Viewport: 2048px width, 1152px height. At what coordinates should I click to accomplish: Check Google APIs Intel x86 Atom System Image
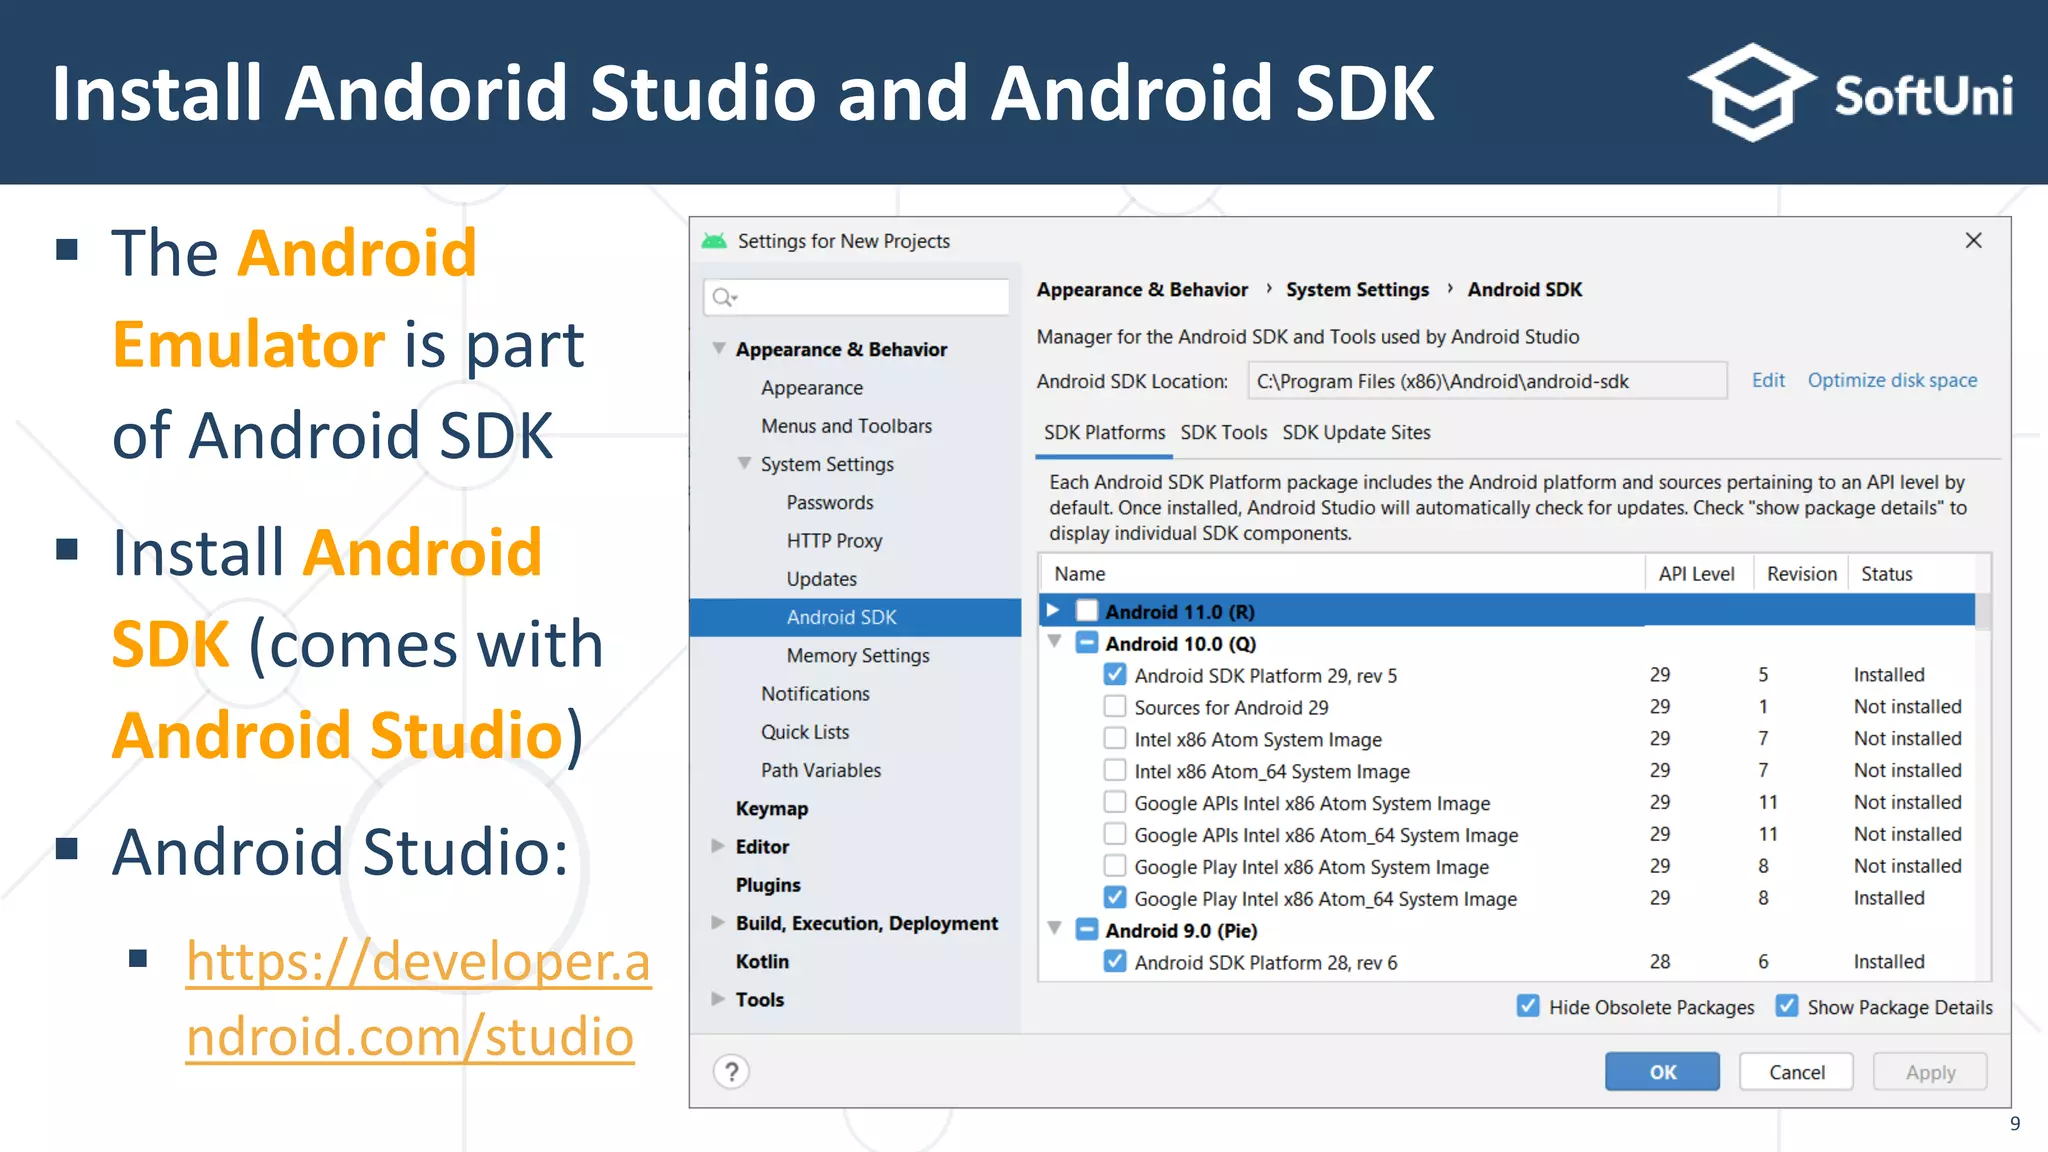pos(1115,803)
